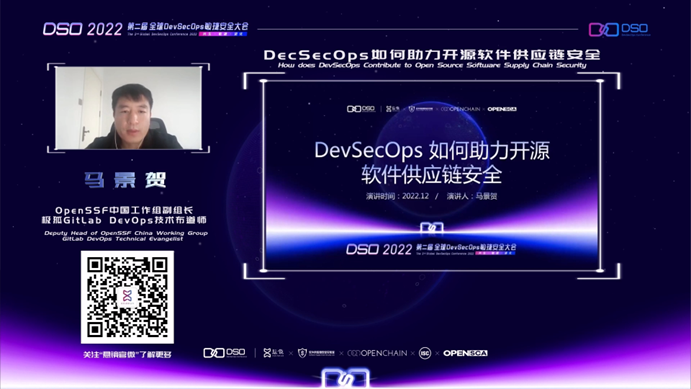The width and height of the screenshot is (691, 389).
Task: Click the chain-link emblem at bottom center
Action: [x=346, y=378]
